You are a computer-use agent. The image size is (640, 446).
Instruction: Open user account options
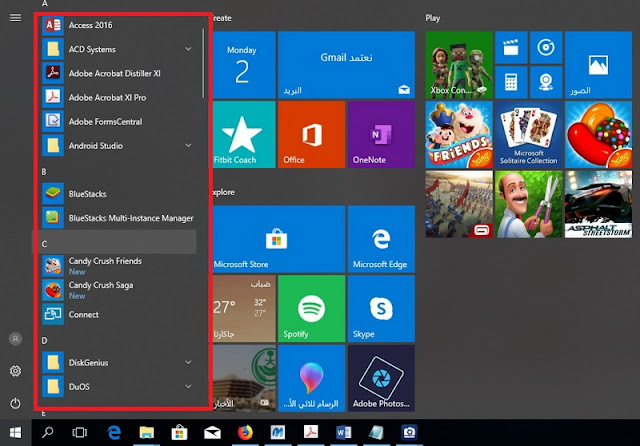pos(16,339)
